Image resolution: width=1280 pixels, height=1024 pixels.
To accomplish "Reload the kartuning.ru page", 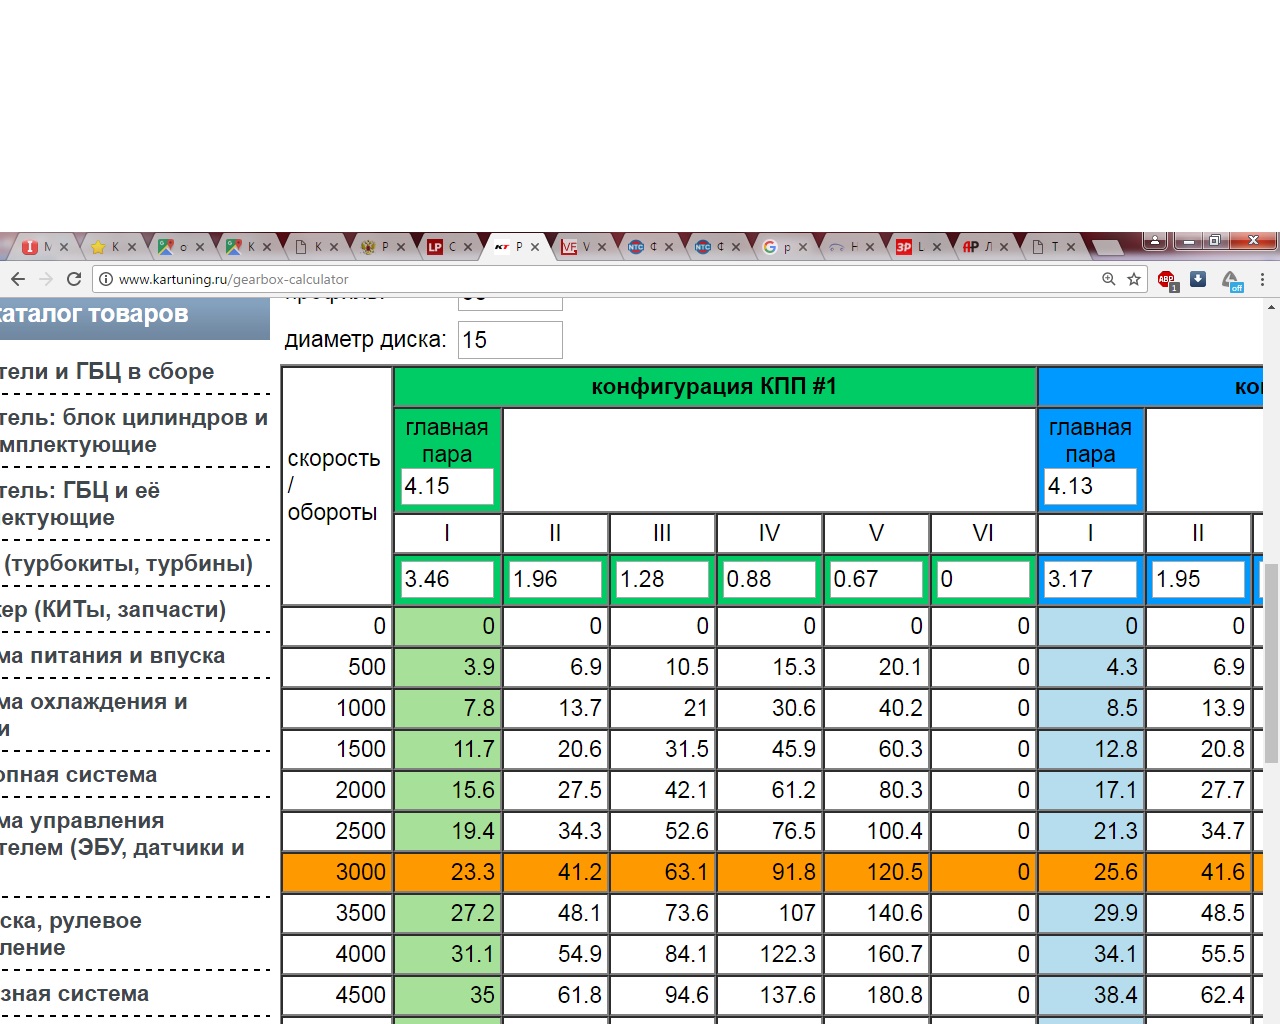I will click(x=74, y=279).
